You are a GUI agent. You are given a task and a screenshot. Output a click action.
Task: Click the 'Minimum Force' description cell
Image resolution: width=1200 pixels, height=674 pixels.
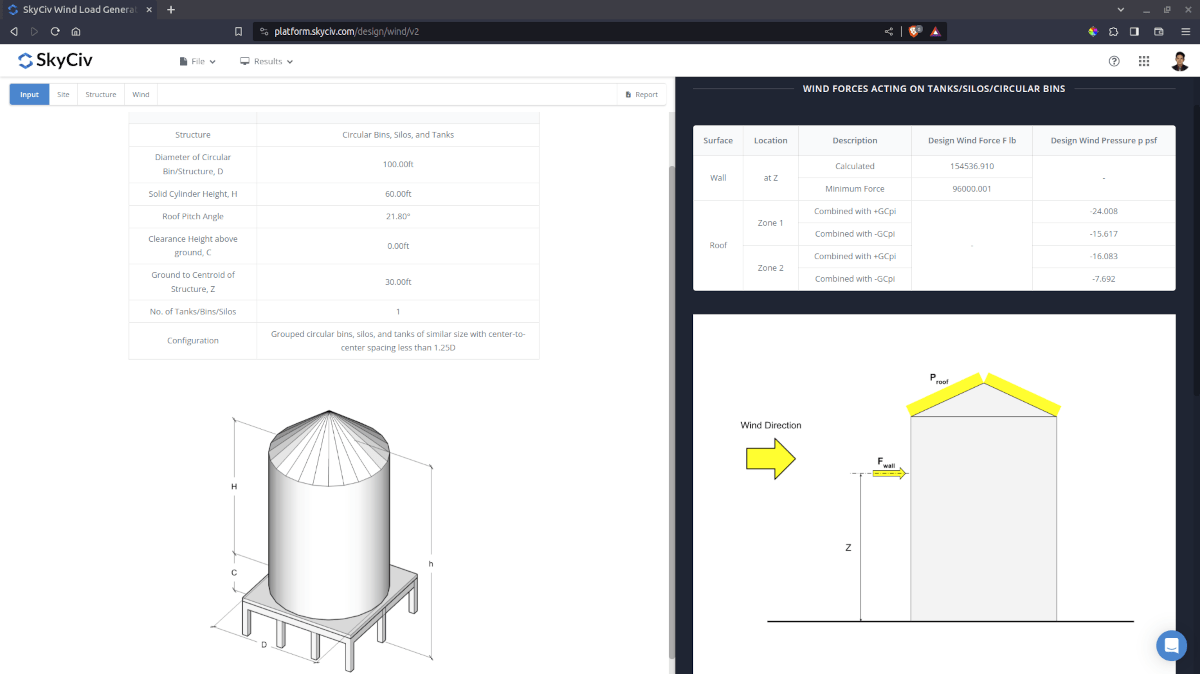855,189
